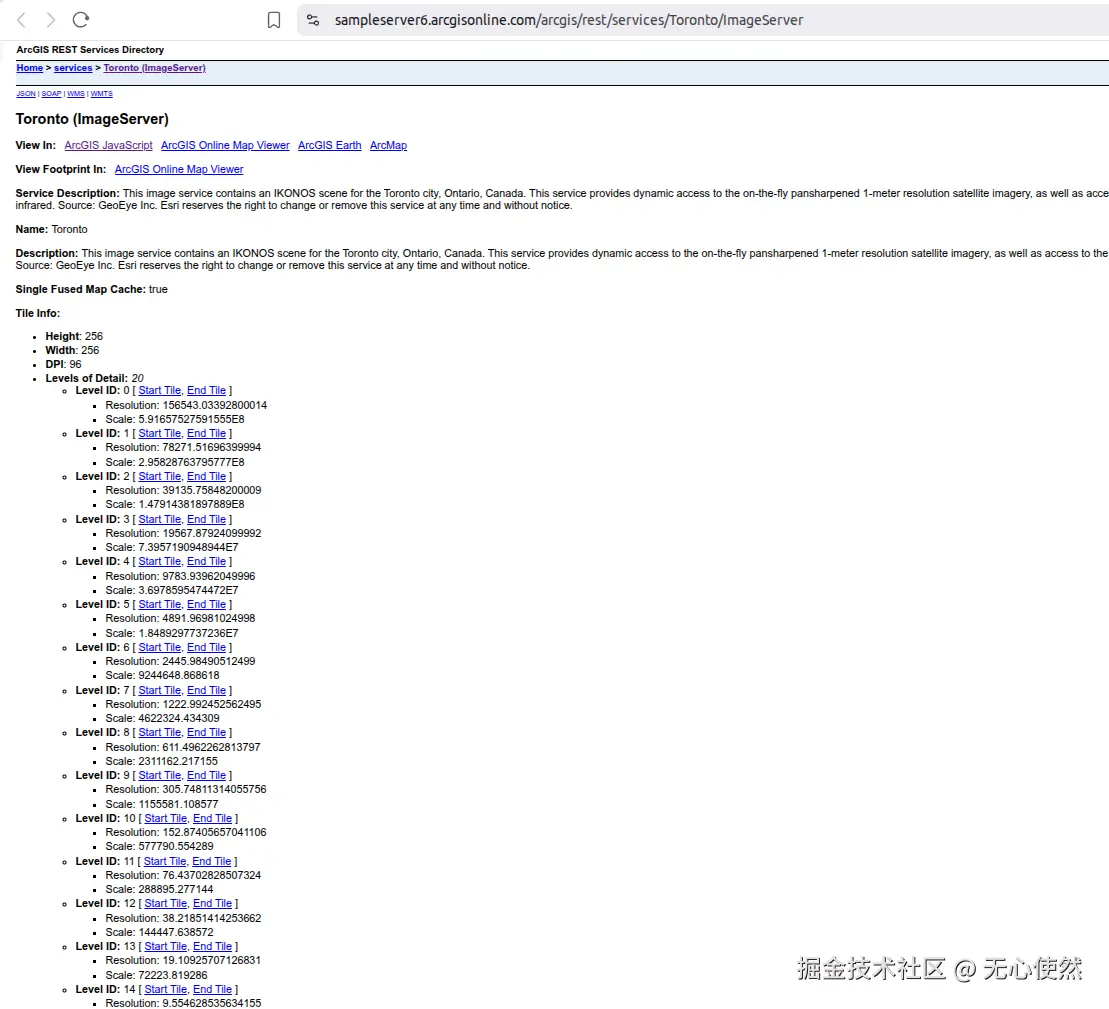Click the 'Name: Toronto' line
The height and width of the screenshot is (1009, 1109).
52,229
